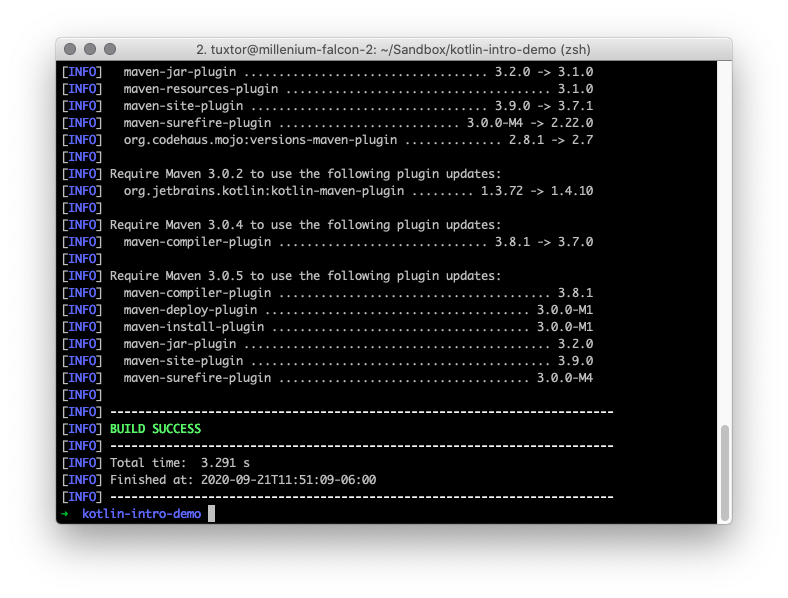Click the terminal cursor block at the prompt
Screen dimensions: 788x598
pyautogui.click(x=211, y=514)
